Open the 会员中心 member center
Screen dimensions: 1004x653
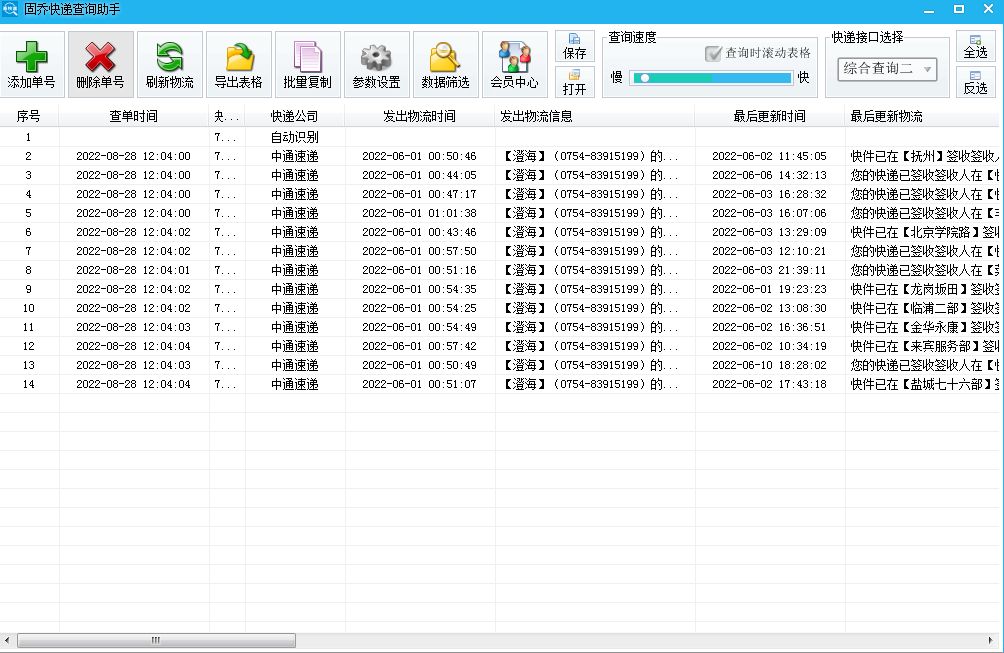click(513, 63)
